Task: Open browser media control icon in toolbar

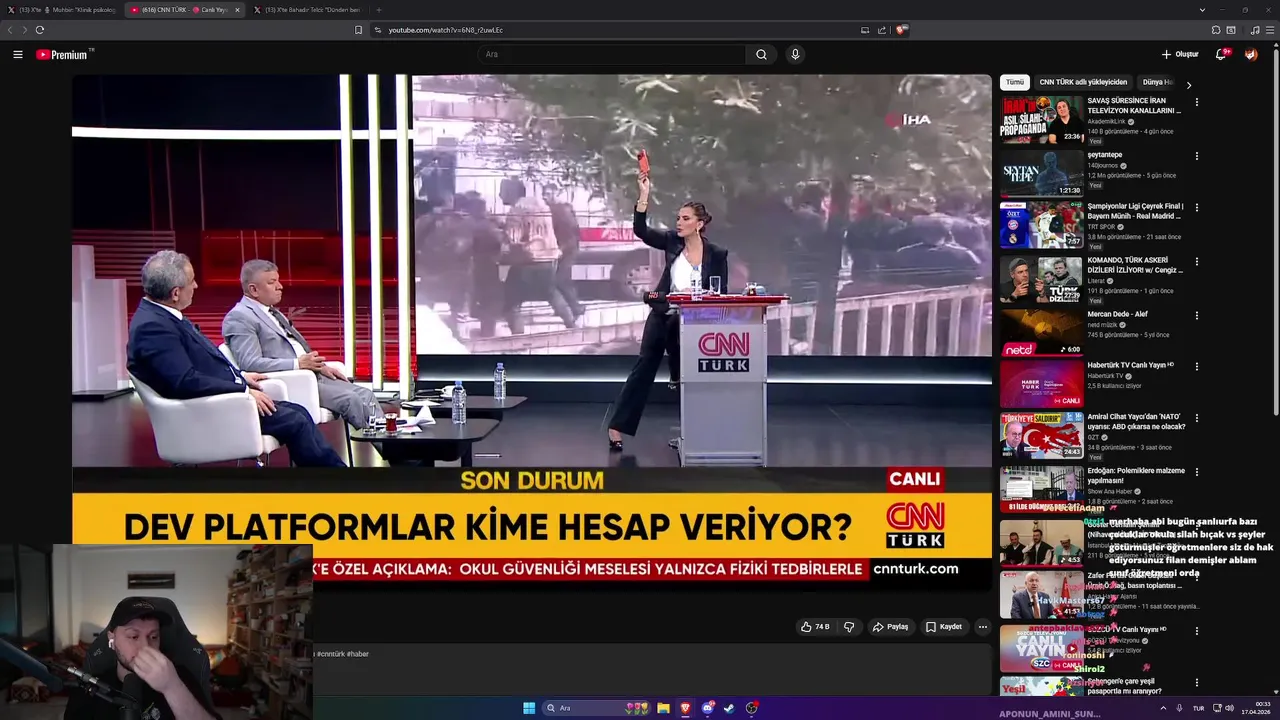Action: [1254, 30]
